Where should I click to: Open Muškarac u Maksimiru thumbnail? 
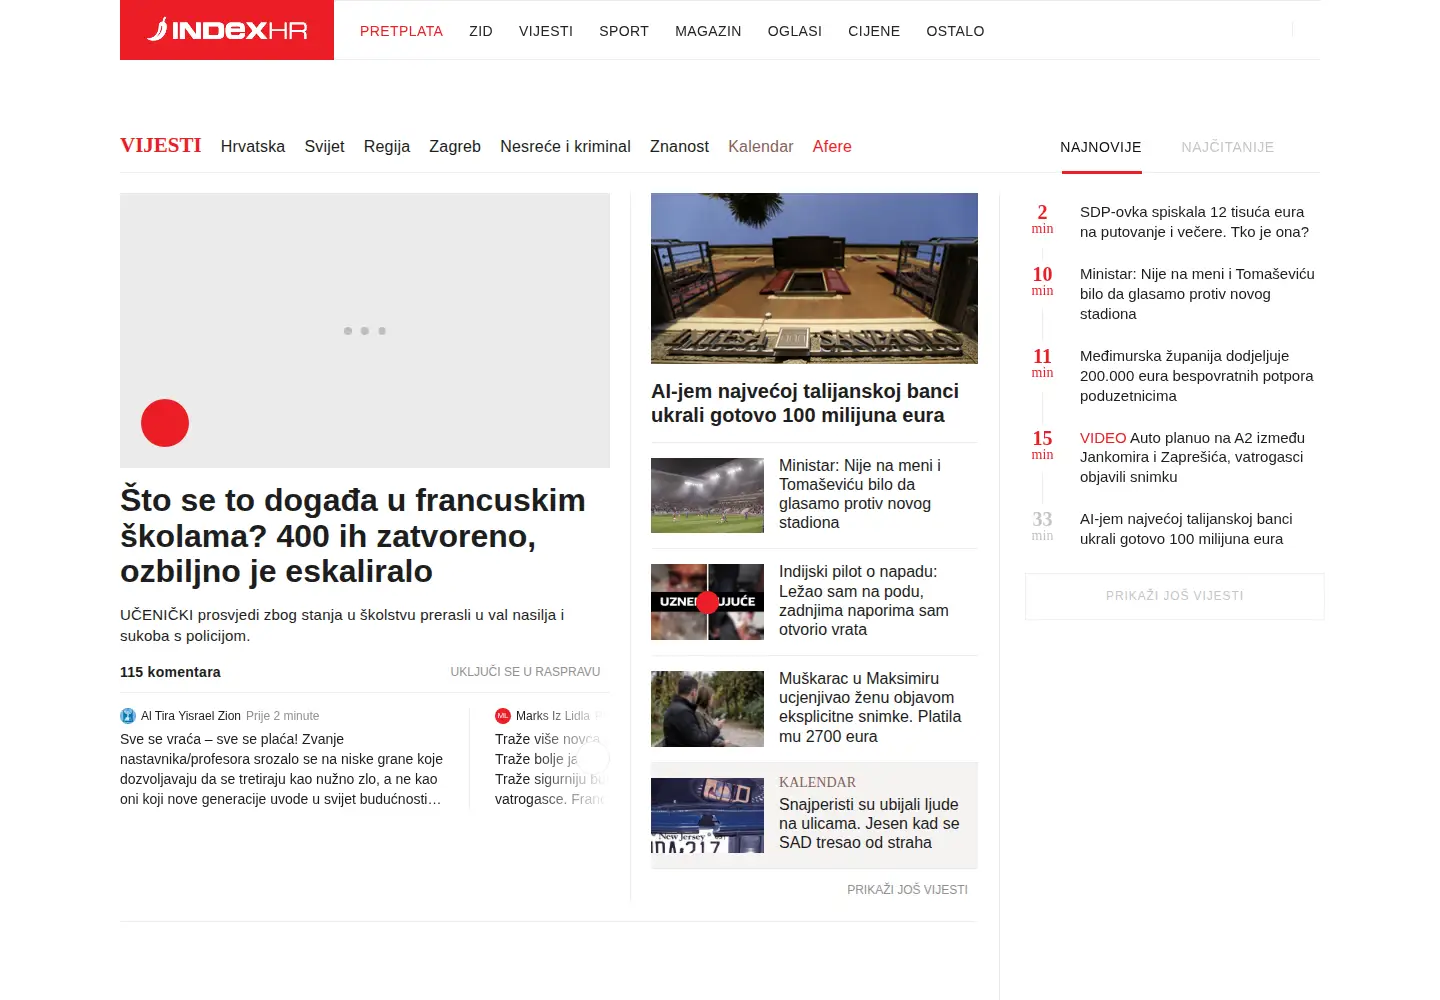[x=707, y=709]
